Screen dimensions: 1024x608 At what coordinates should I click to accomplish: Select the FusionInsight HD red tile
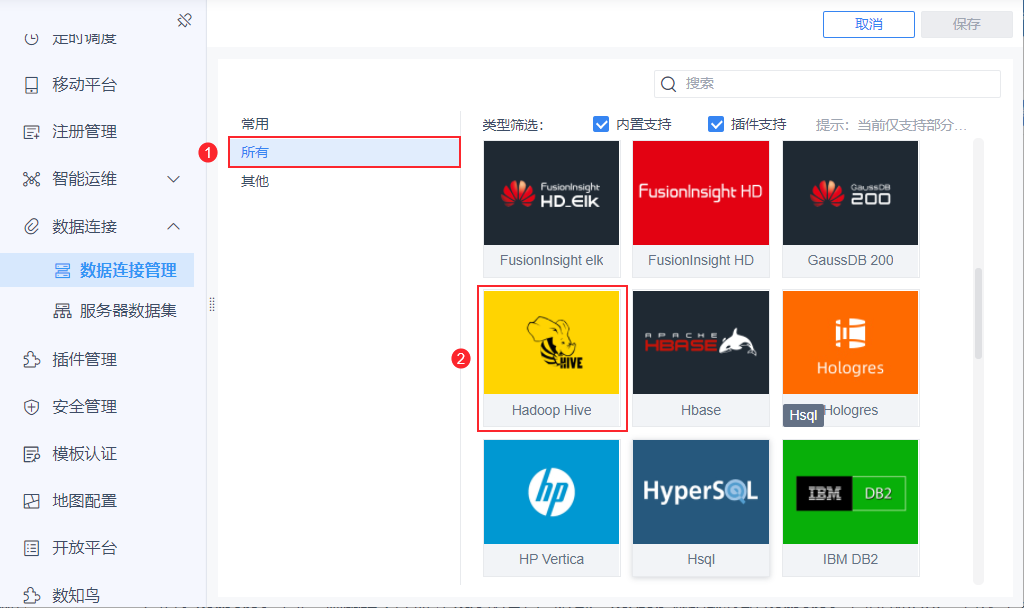coord(701,209)
